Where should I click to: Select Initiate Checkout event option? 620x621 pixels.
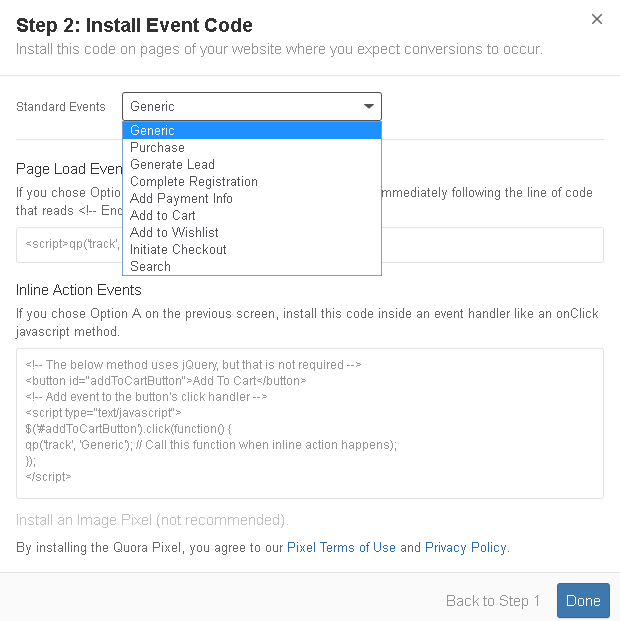252,250
